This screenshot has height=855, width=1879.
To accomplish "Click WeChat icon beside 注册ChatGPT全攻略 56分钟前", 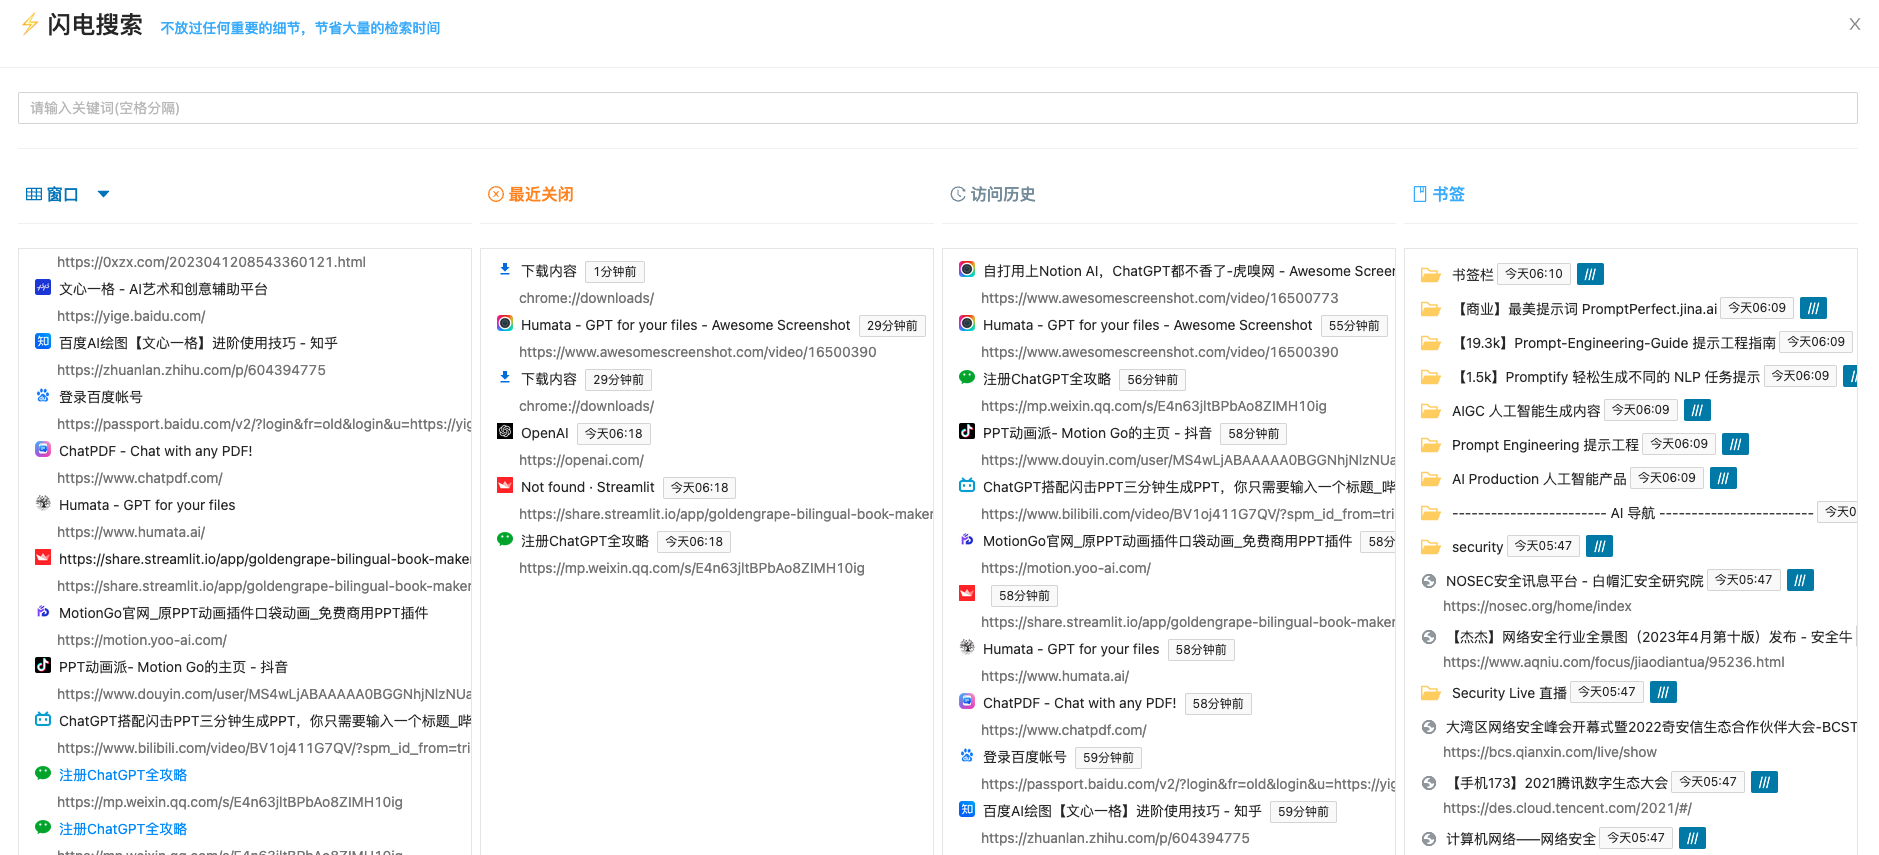I will click(967, 378).
